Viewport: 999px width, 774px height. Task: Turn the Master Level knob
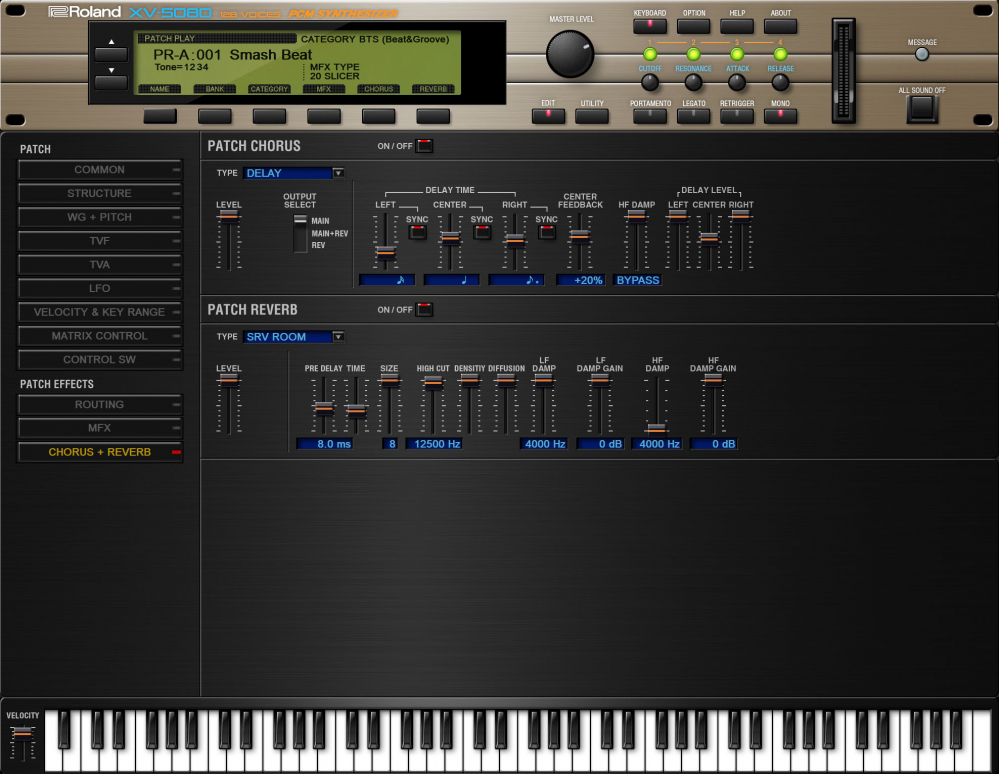[570, 54]
